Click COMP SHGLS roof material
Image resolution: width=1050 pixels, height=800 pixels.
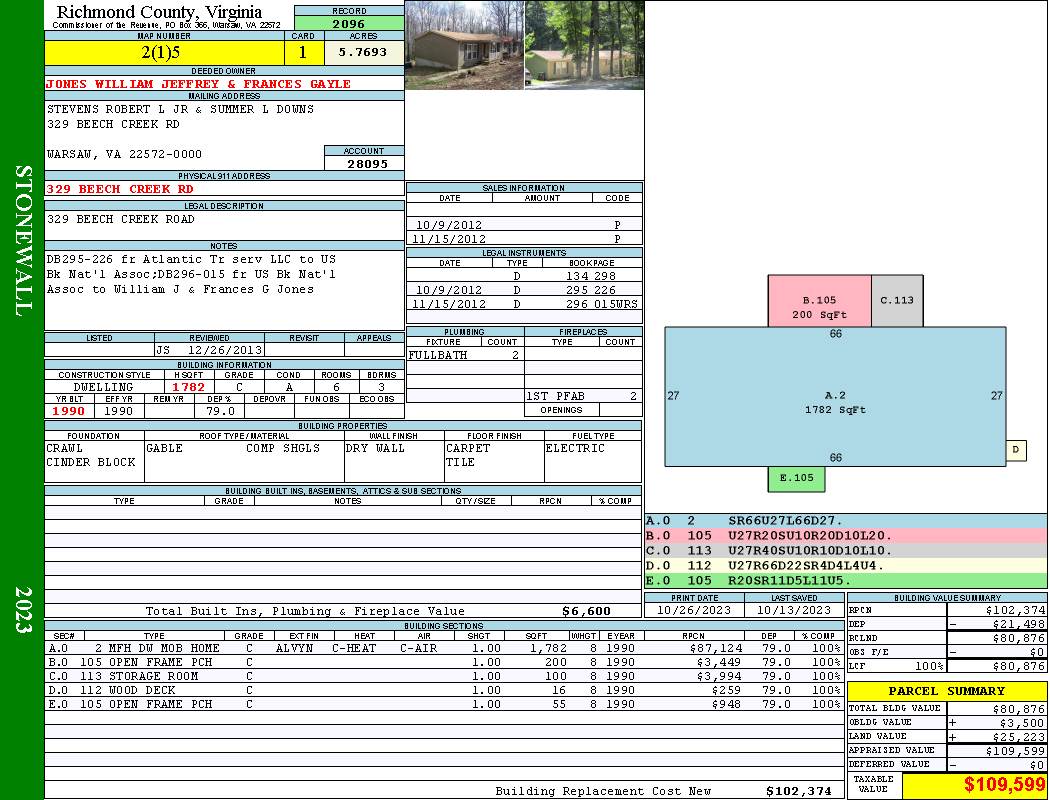click(x=283, y=448)
